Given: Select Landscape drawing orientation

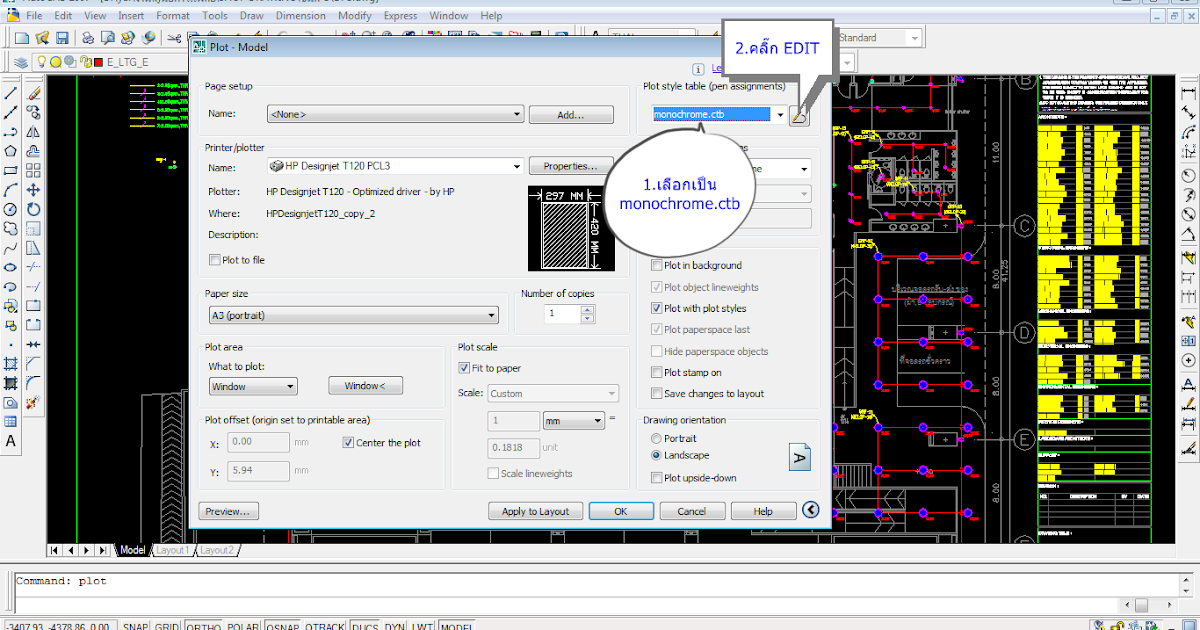Looking at the screenshot, I should pos(656,455).
